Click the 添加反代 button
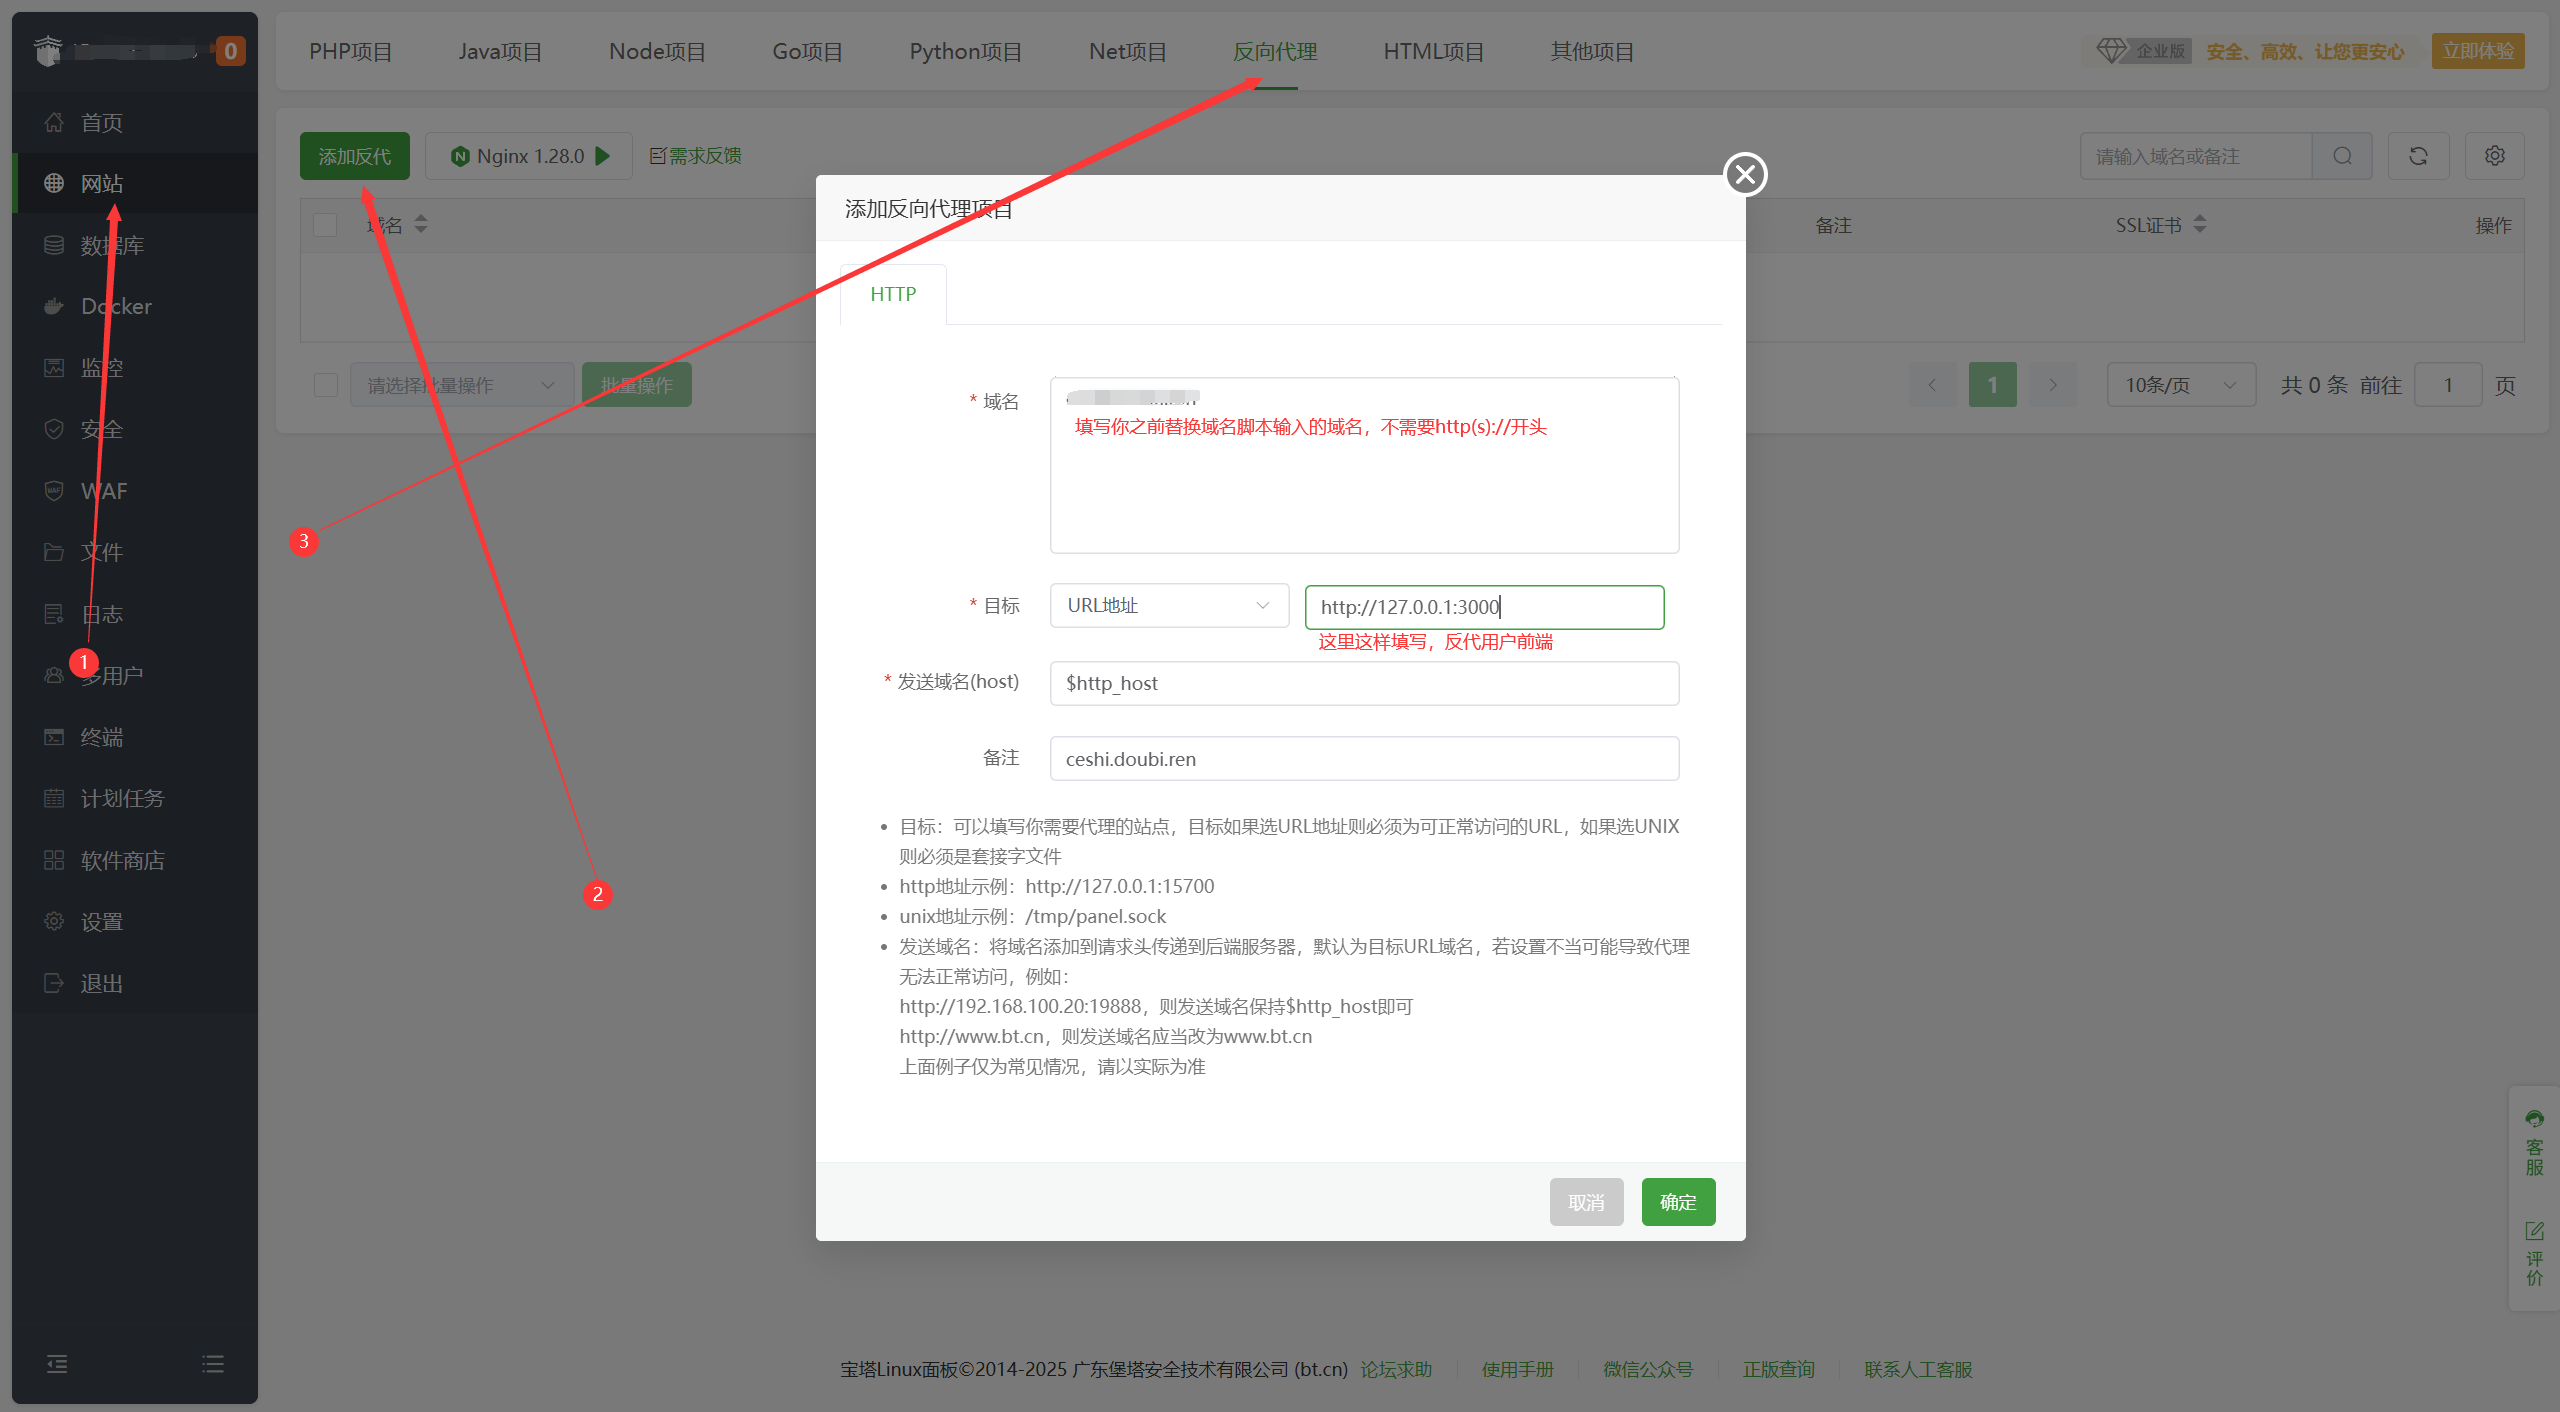2560x1412 pixels. (355, 156)
